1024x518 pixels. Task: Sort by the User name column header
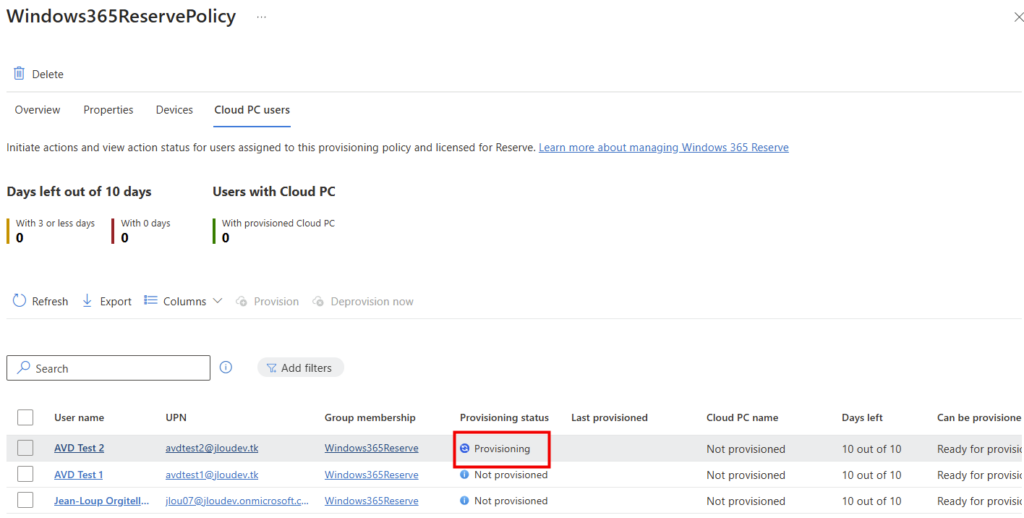click(x=79, y=417)
